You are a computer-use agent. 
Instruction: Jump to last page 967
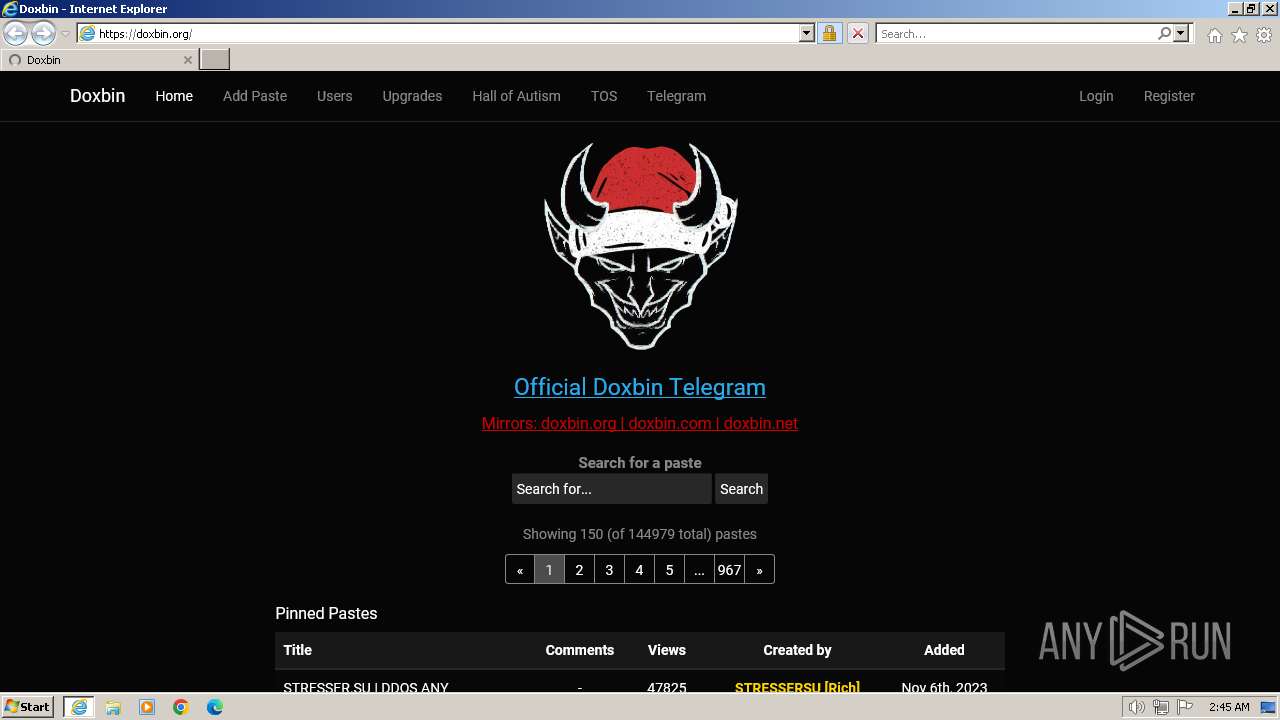[729, 570]
